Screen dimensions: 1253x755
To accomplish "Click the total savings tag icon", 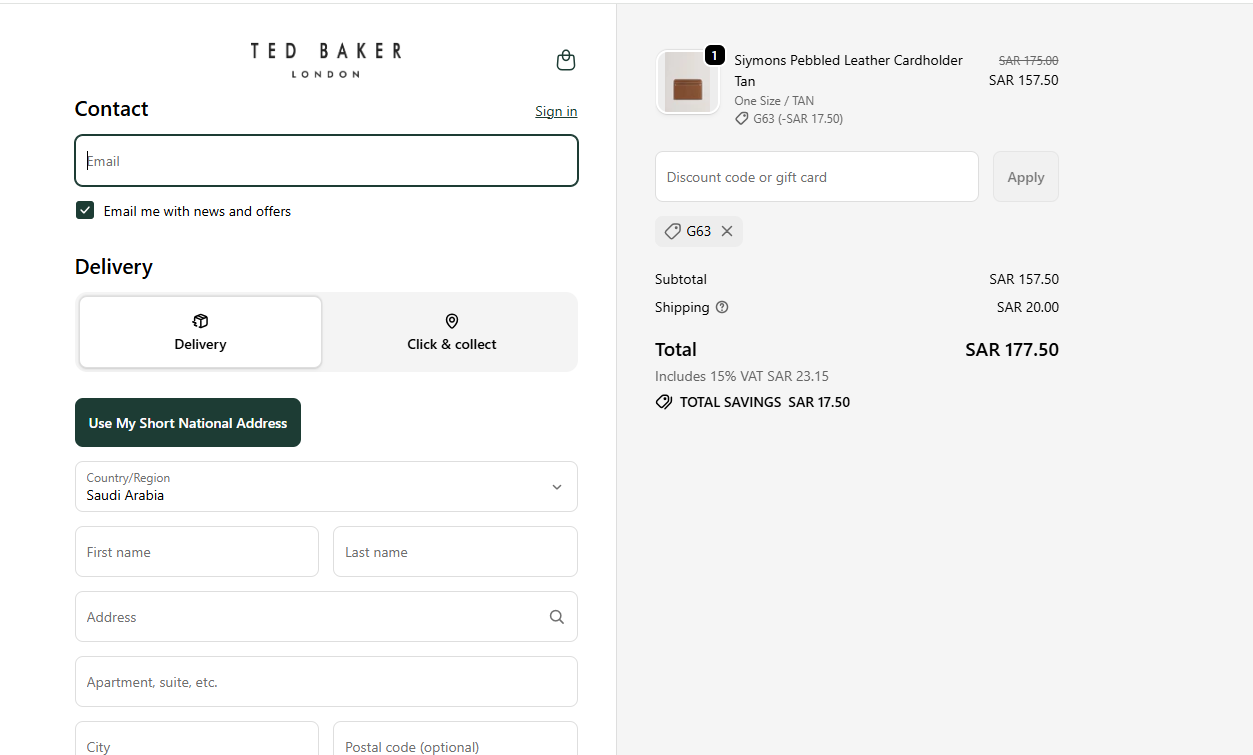I will (x=663, y=402).
